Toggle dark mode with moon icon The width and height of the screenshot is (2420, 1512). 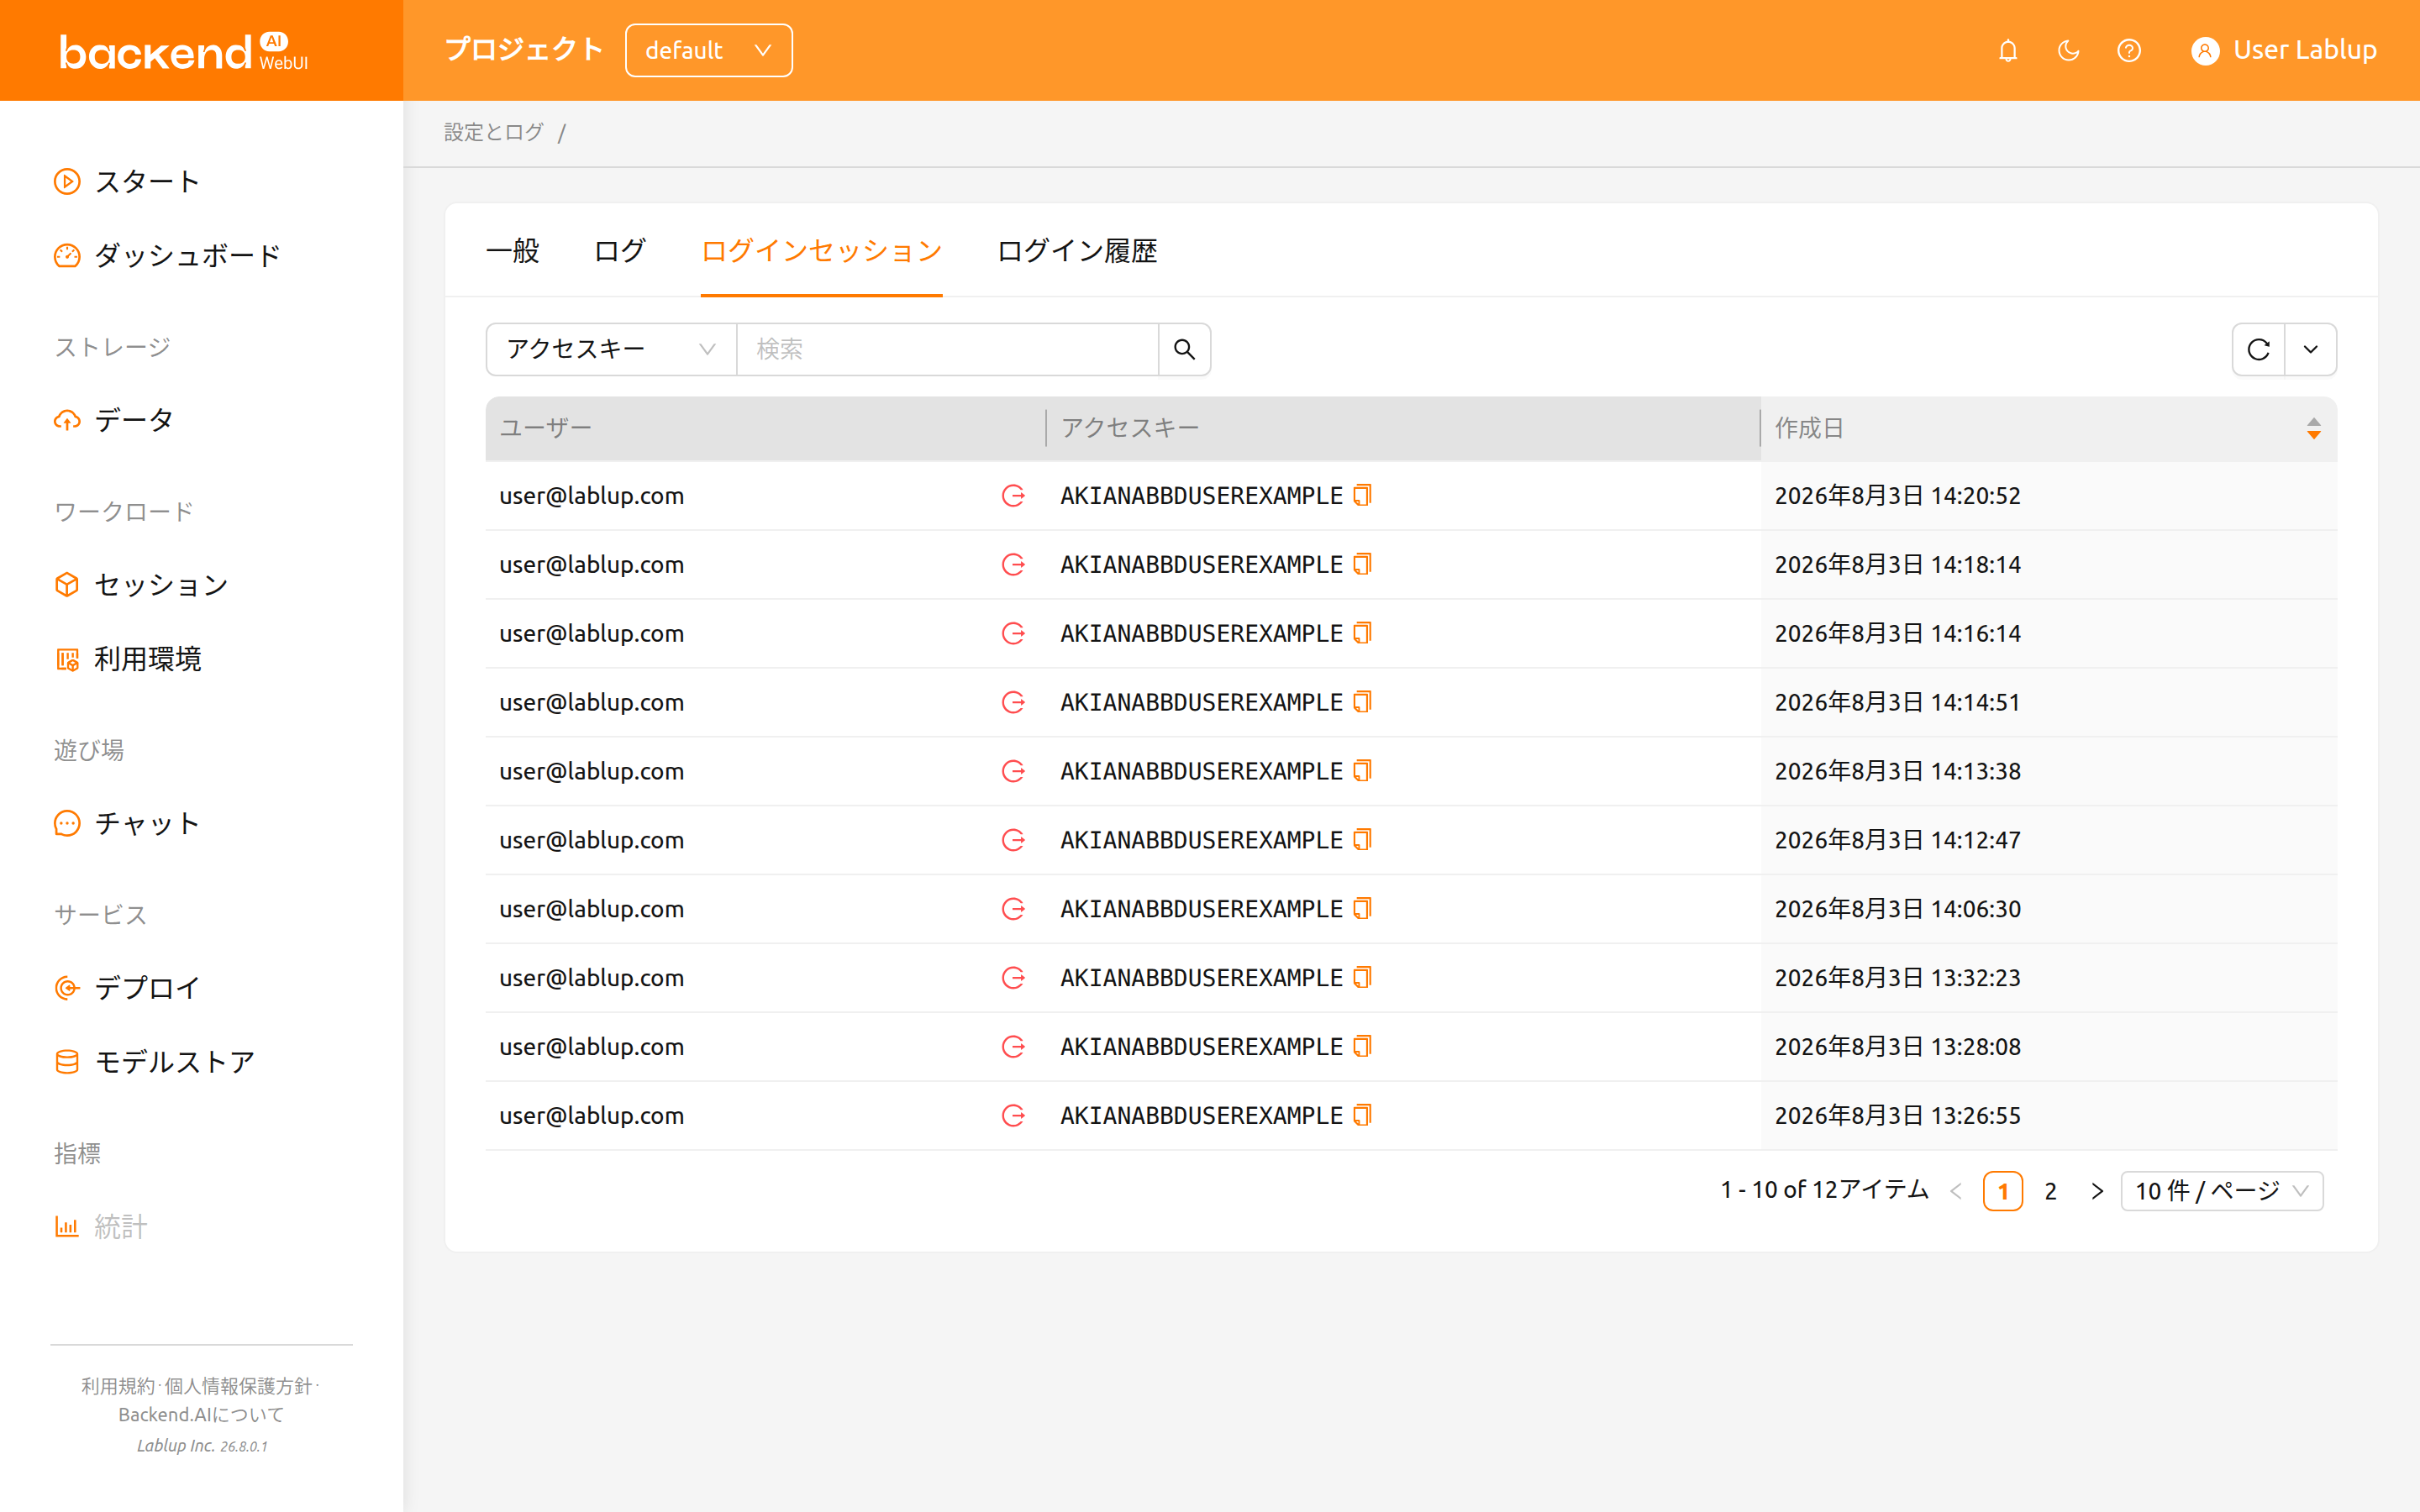pyautogui.click(x=2068, y=50)
